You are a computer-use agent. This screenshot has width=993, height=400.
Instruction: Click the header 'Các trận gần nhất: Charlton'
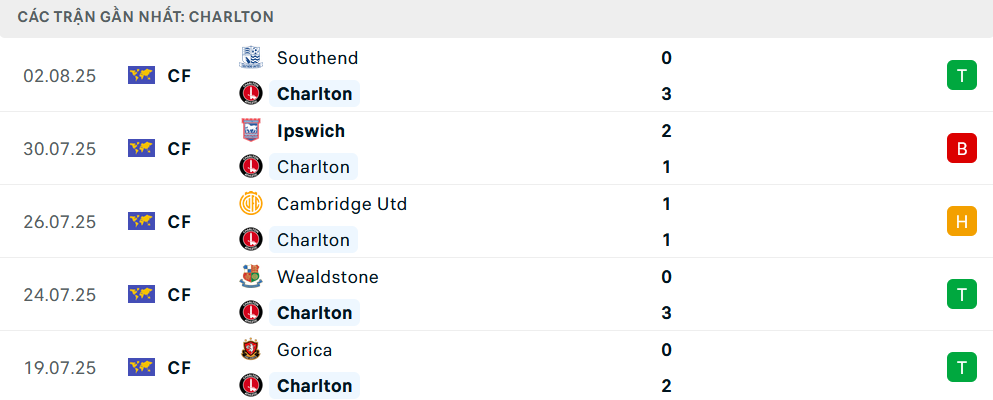146,17
